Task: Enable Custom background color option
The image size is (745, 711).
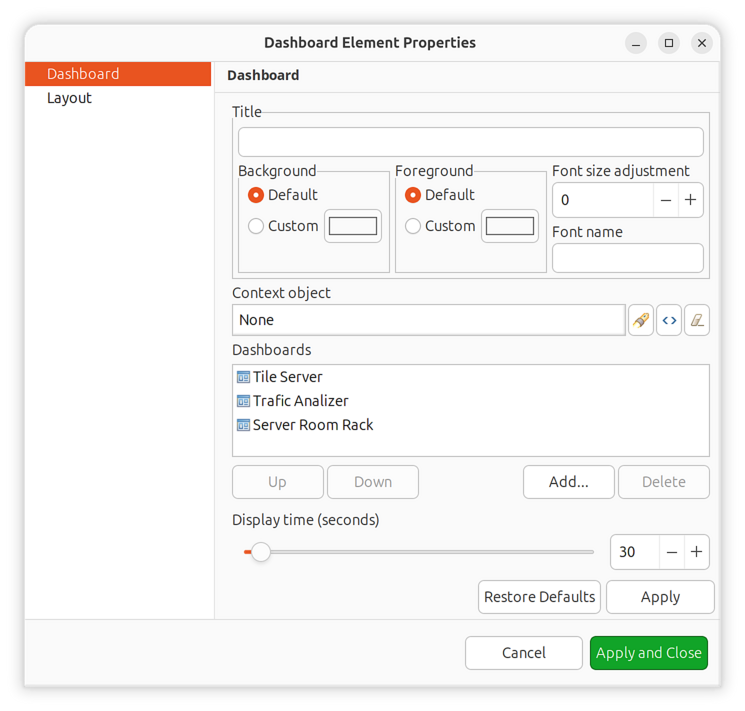Action: (x=256, y=226)
